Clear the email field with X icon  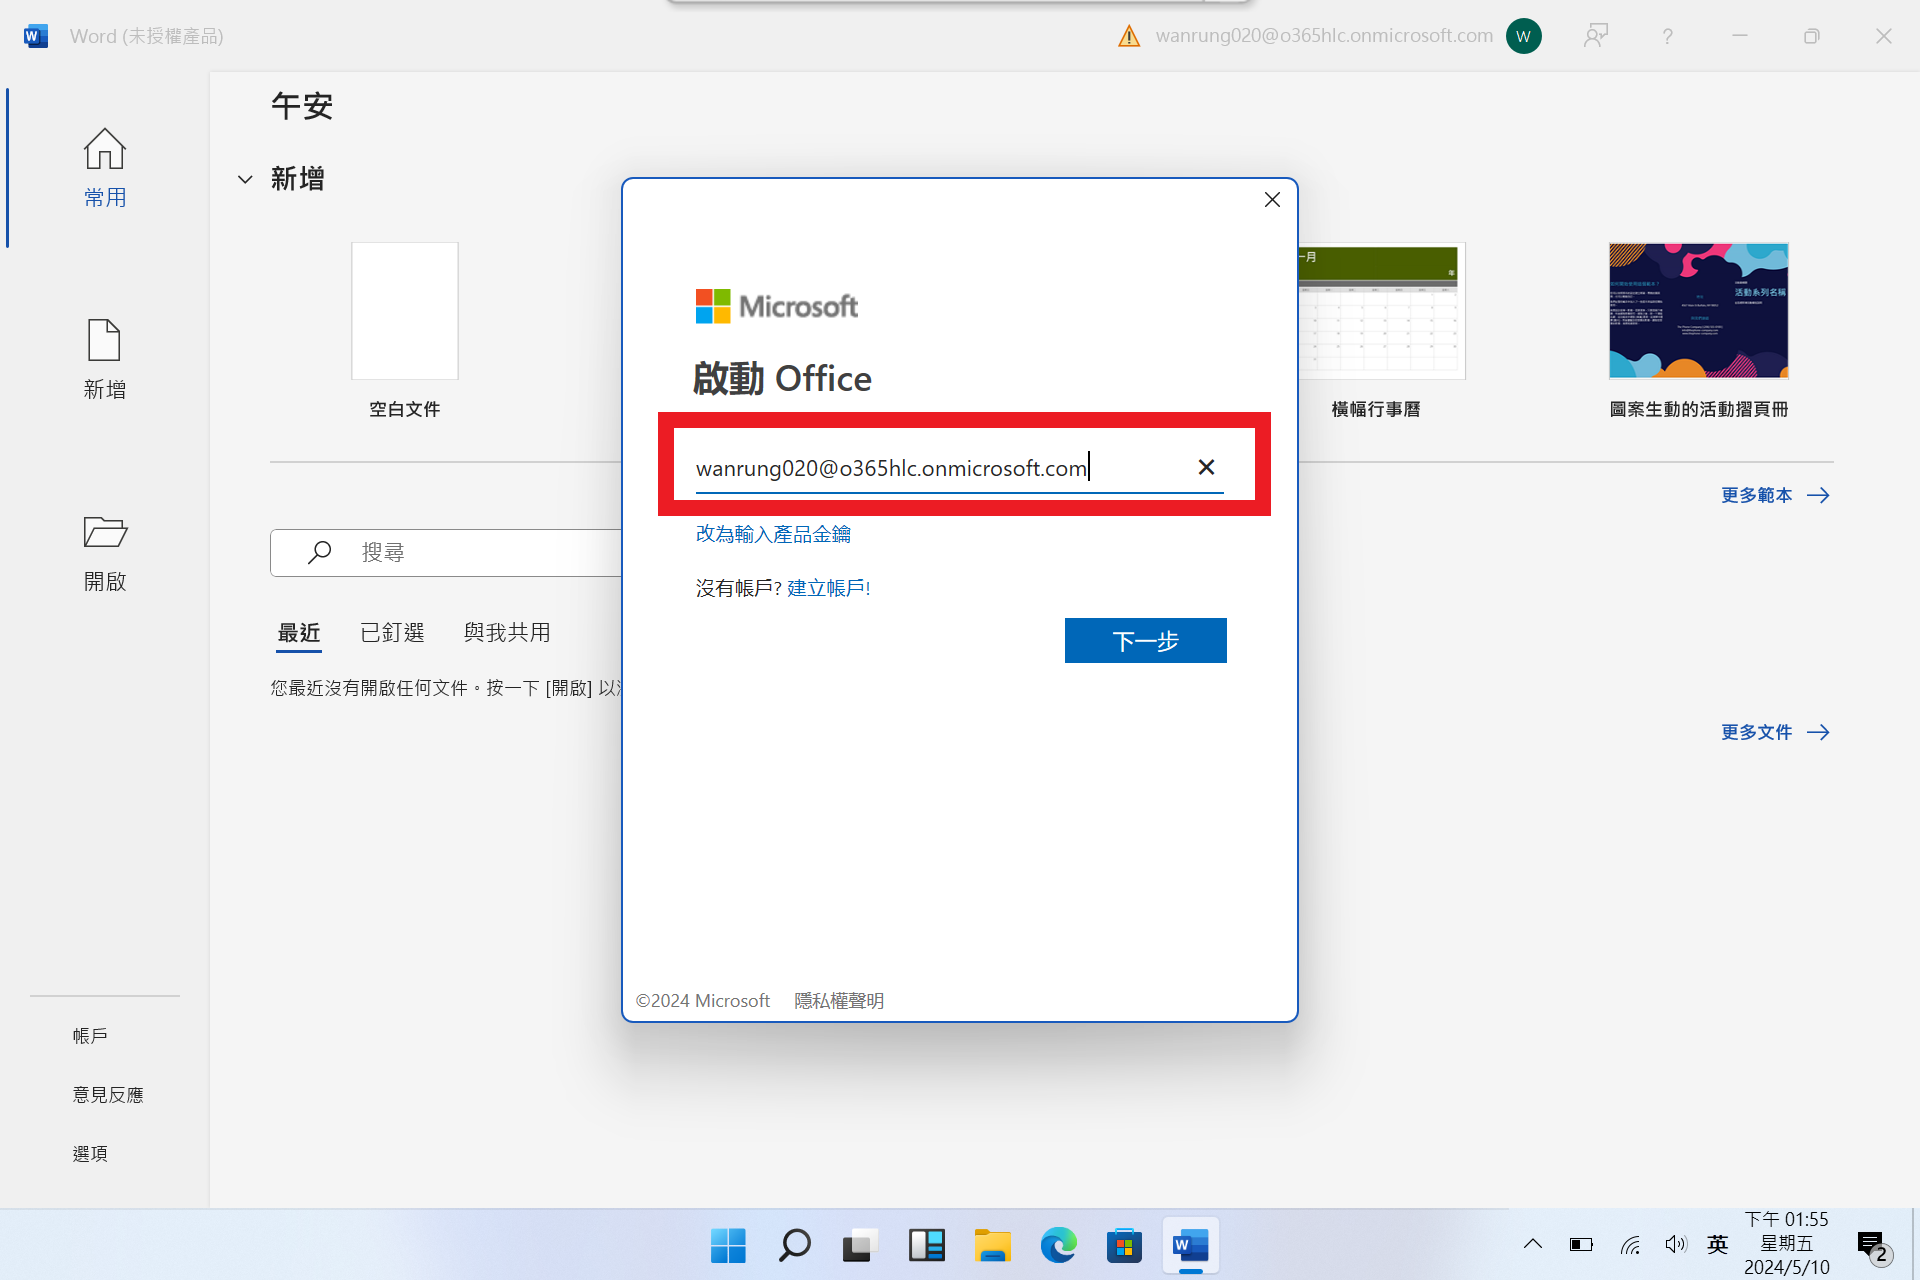click(x=1206, y=467)
